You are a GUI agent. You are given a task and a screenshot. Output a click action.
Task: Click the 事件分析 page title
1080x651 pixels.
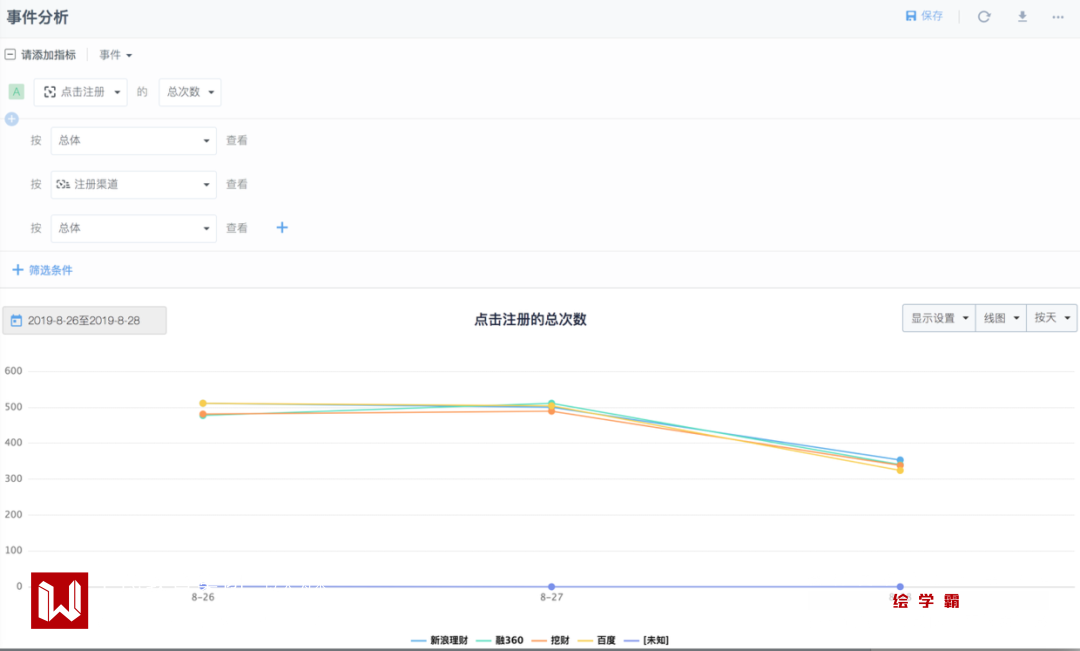(37, 17)
